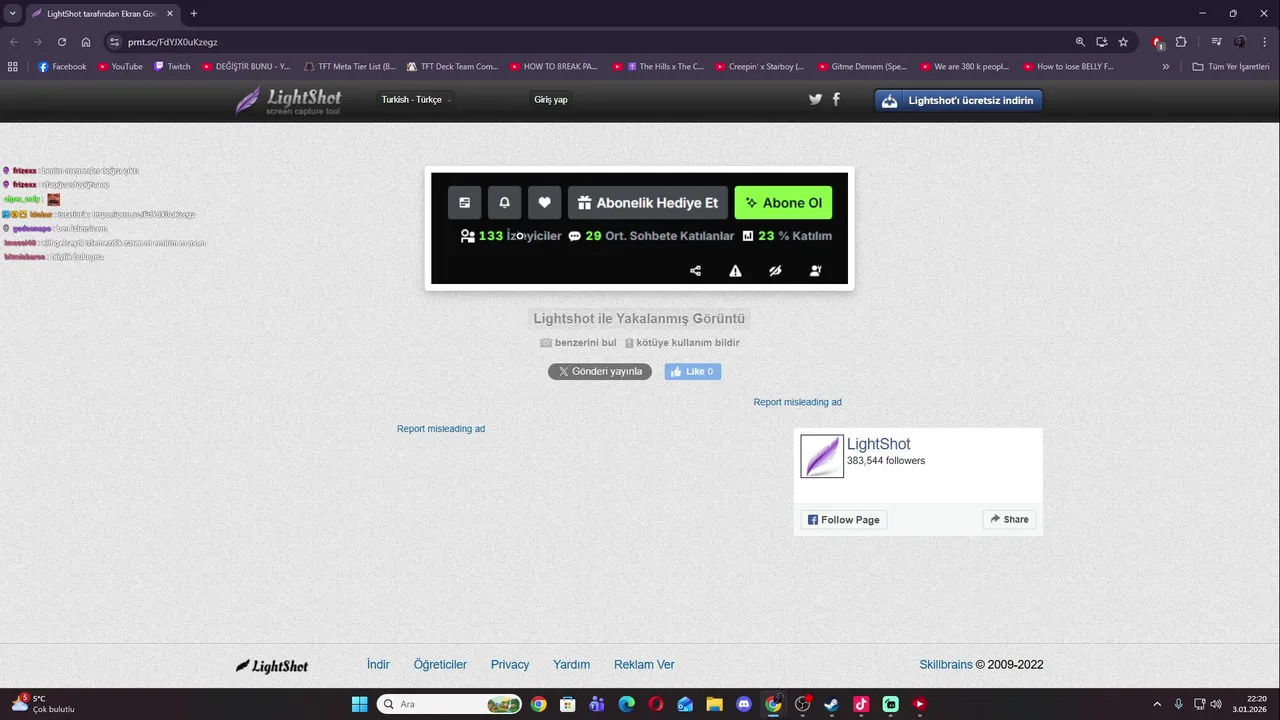Open the YouTube bookmark
The image size is (1280, 720).
pos(120,67)
